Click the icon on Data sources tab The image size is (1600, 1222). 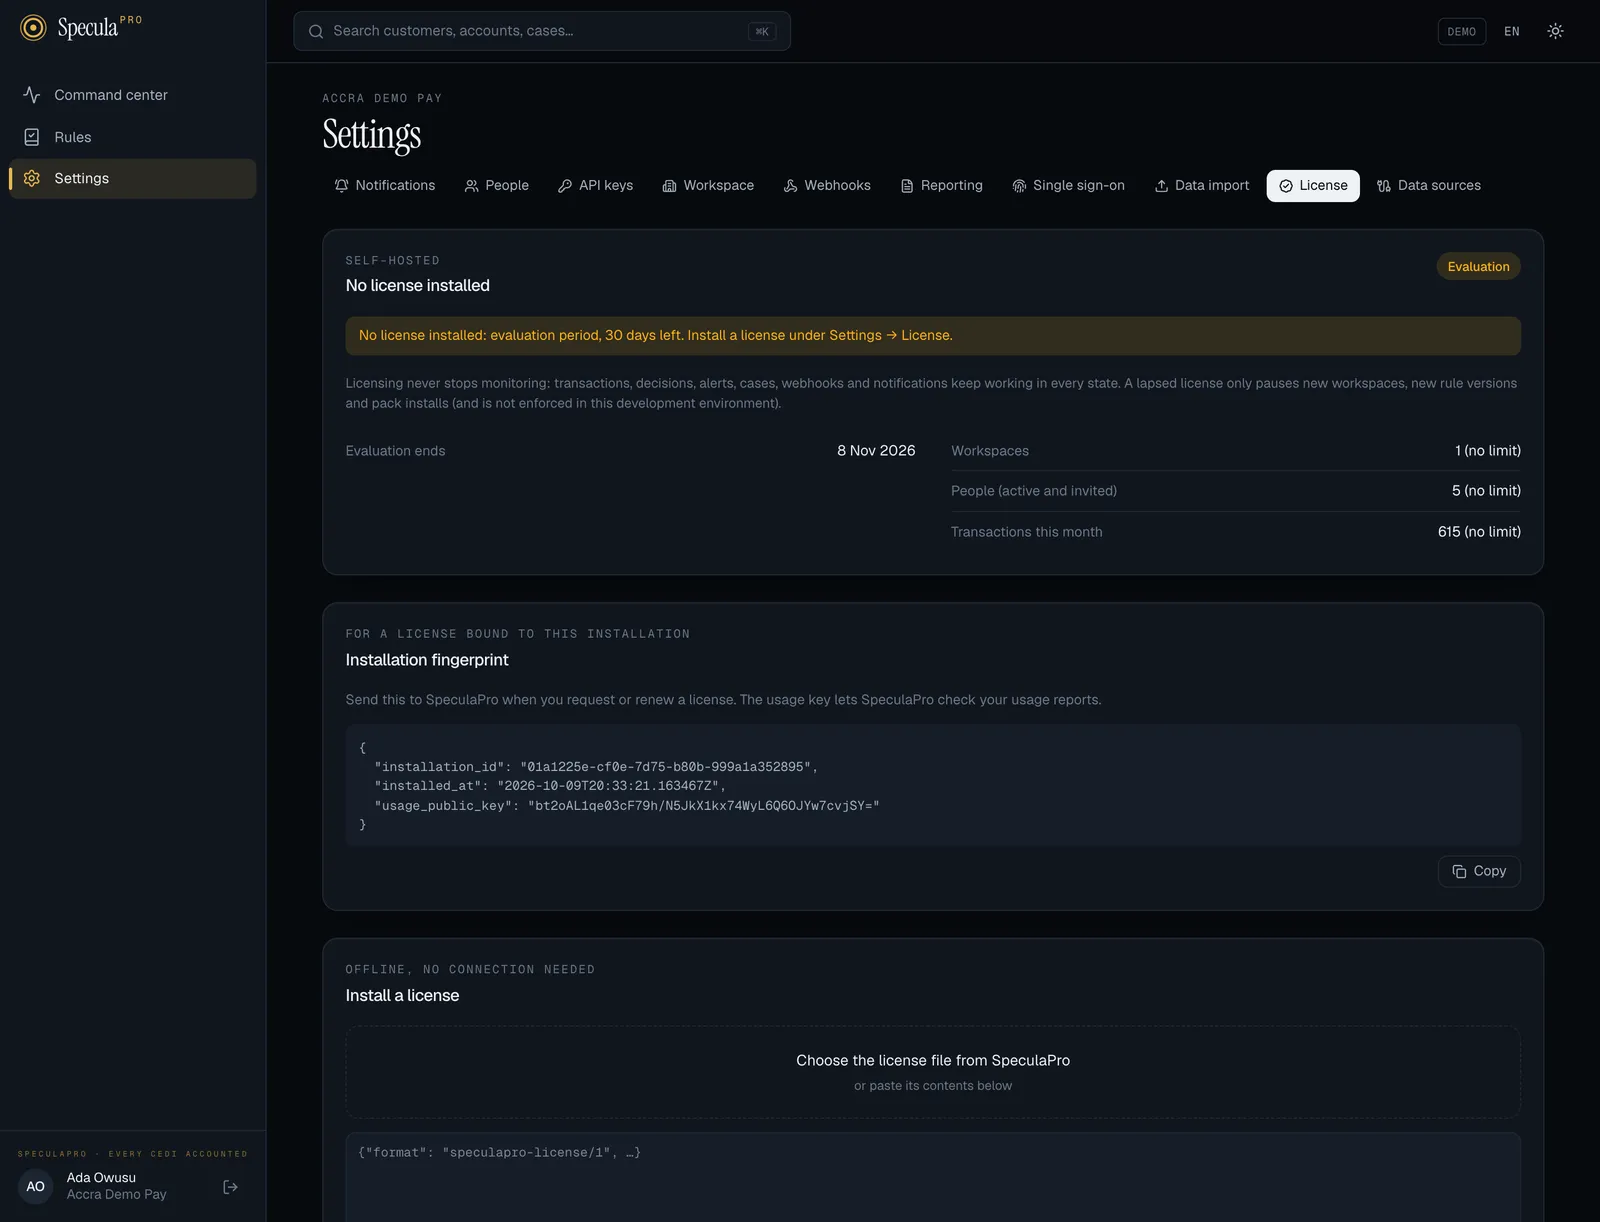pos(1384,186)
